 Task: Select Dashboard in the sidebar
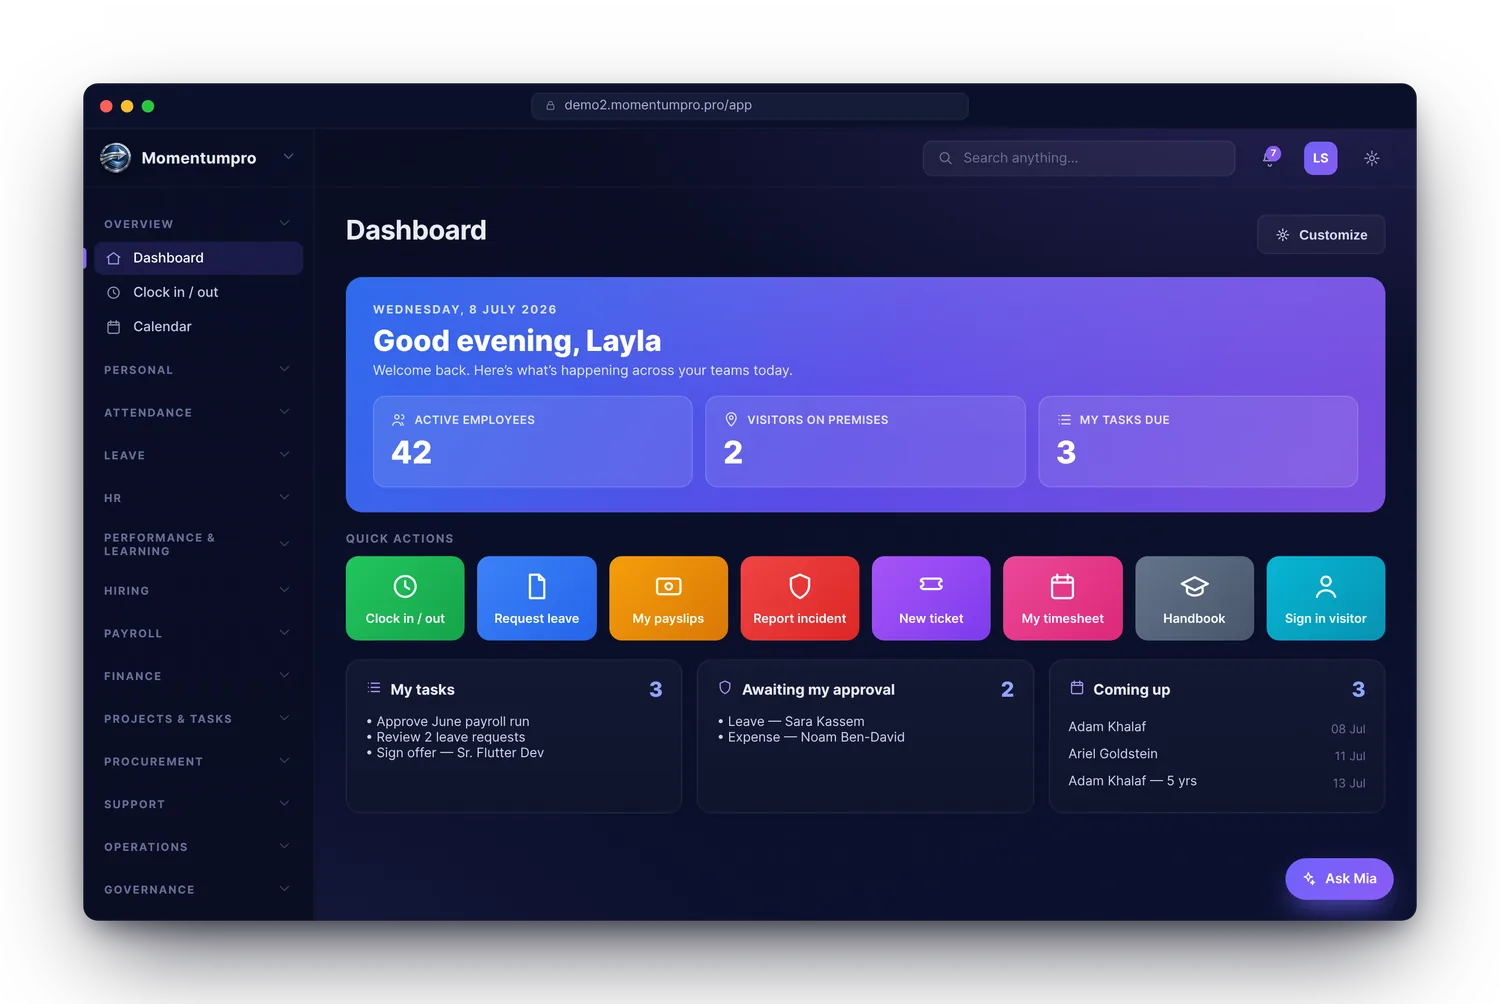point(198,258)
